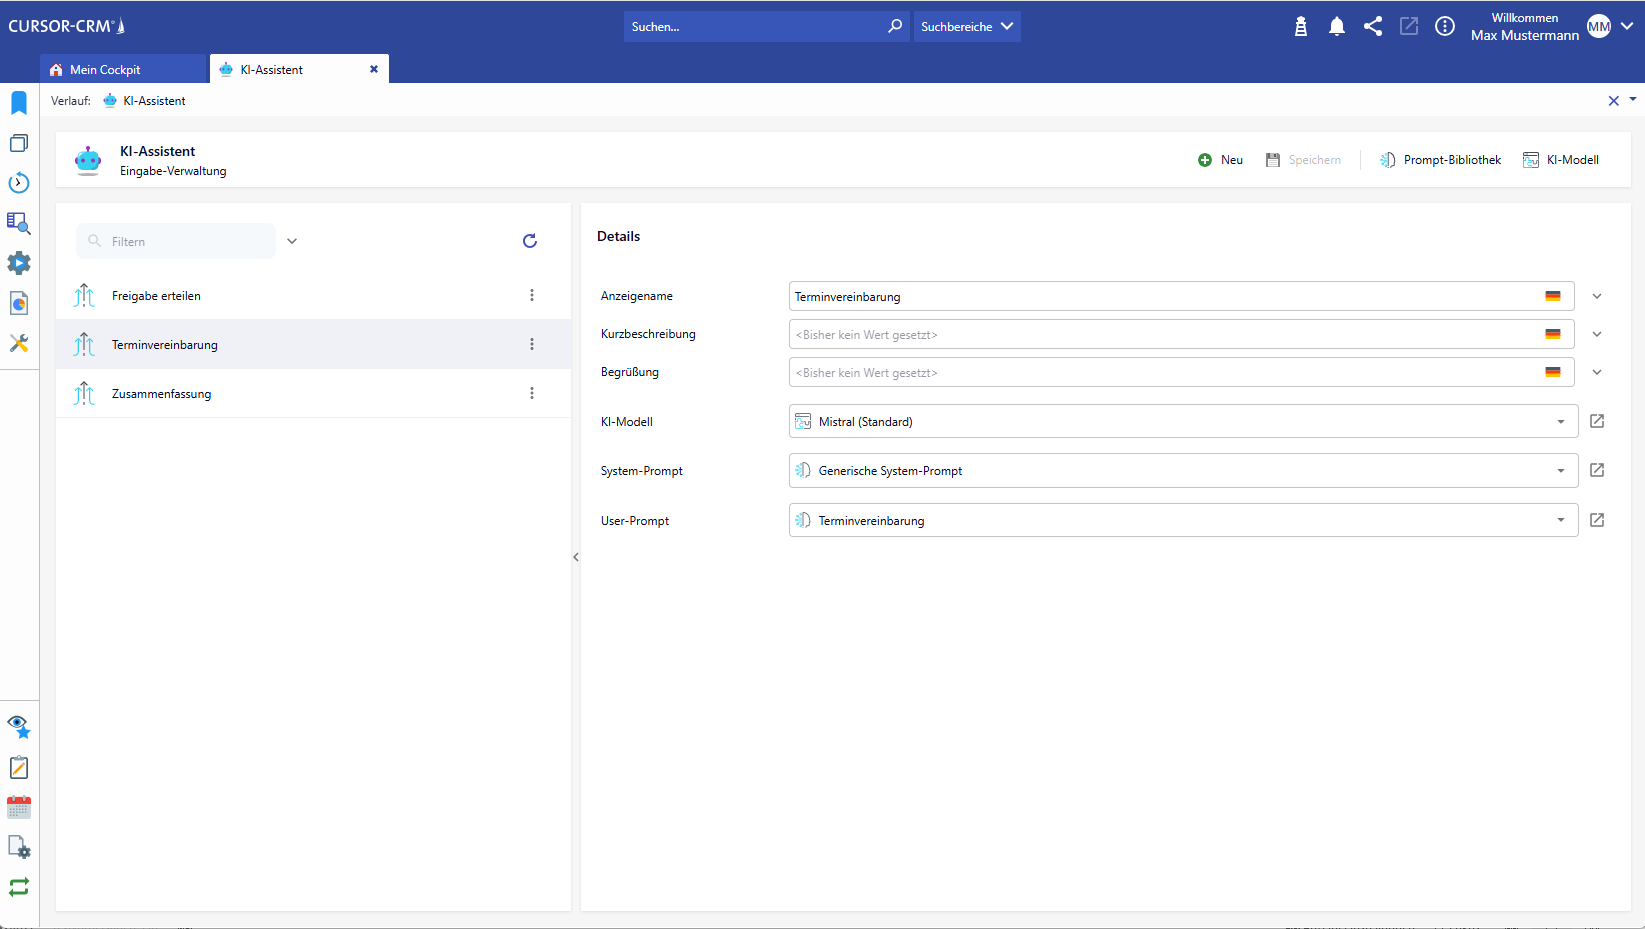Switch to the Mein Cockpit tab
1645x929 pixels.
105,70
